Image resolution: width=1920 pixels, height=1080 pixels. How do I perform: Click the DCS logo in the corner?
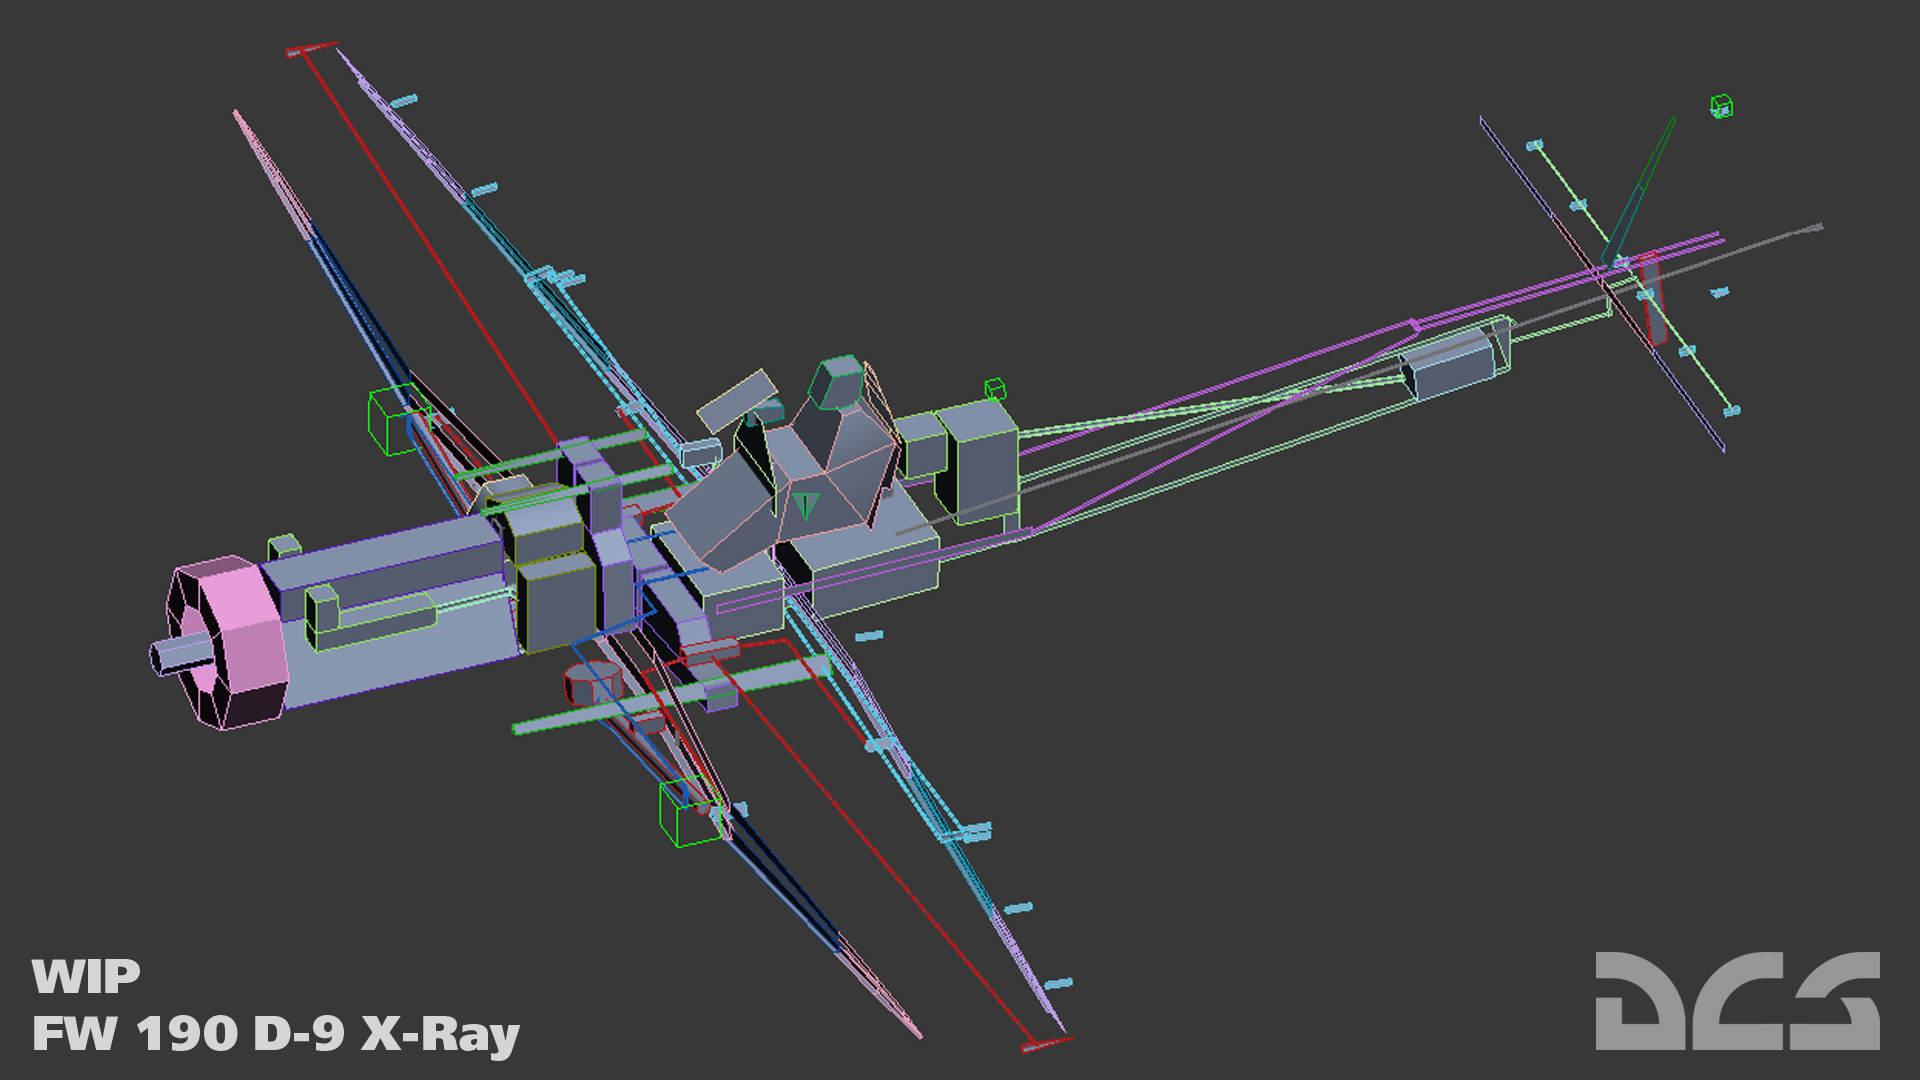[1737, 1000]
